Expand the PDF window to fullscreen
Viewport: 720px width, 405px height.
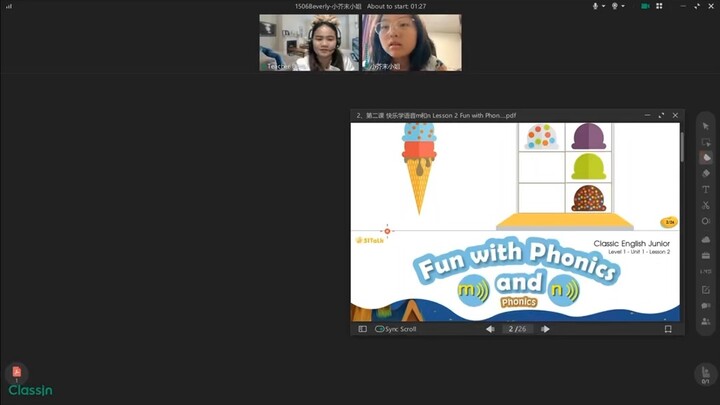(x=661, y=115)
